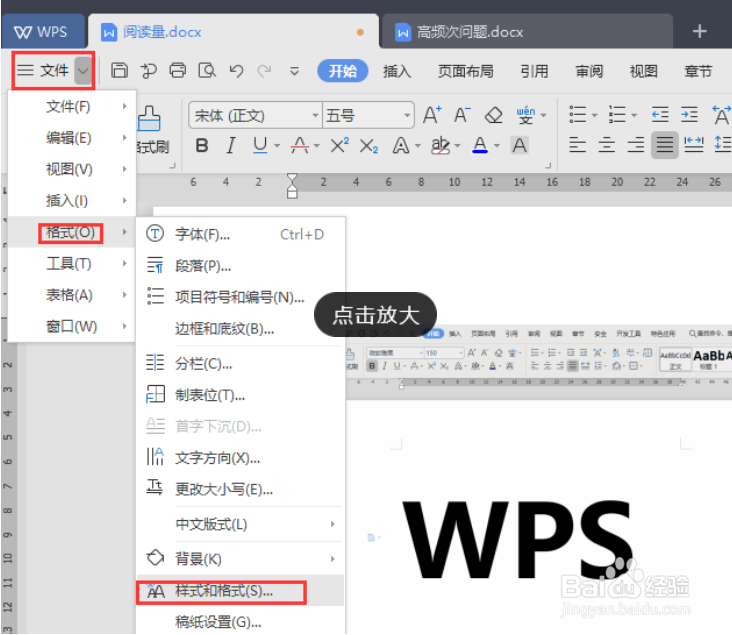Switch to the 页面布局 ribbon tab
The image size is (732, 635).
[465, 71]
